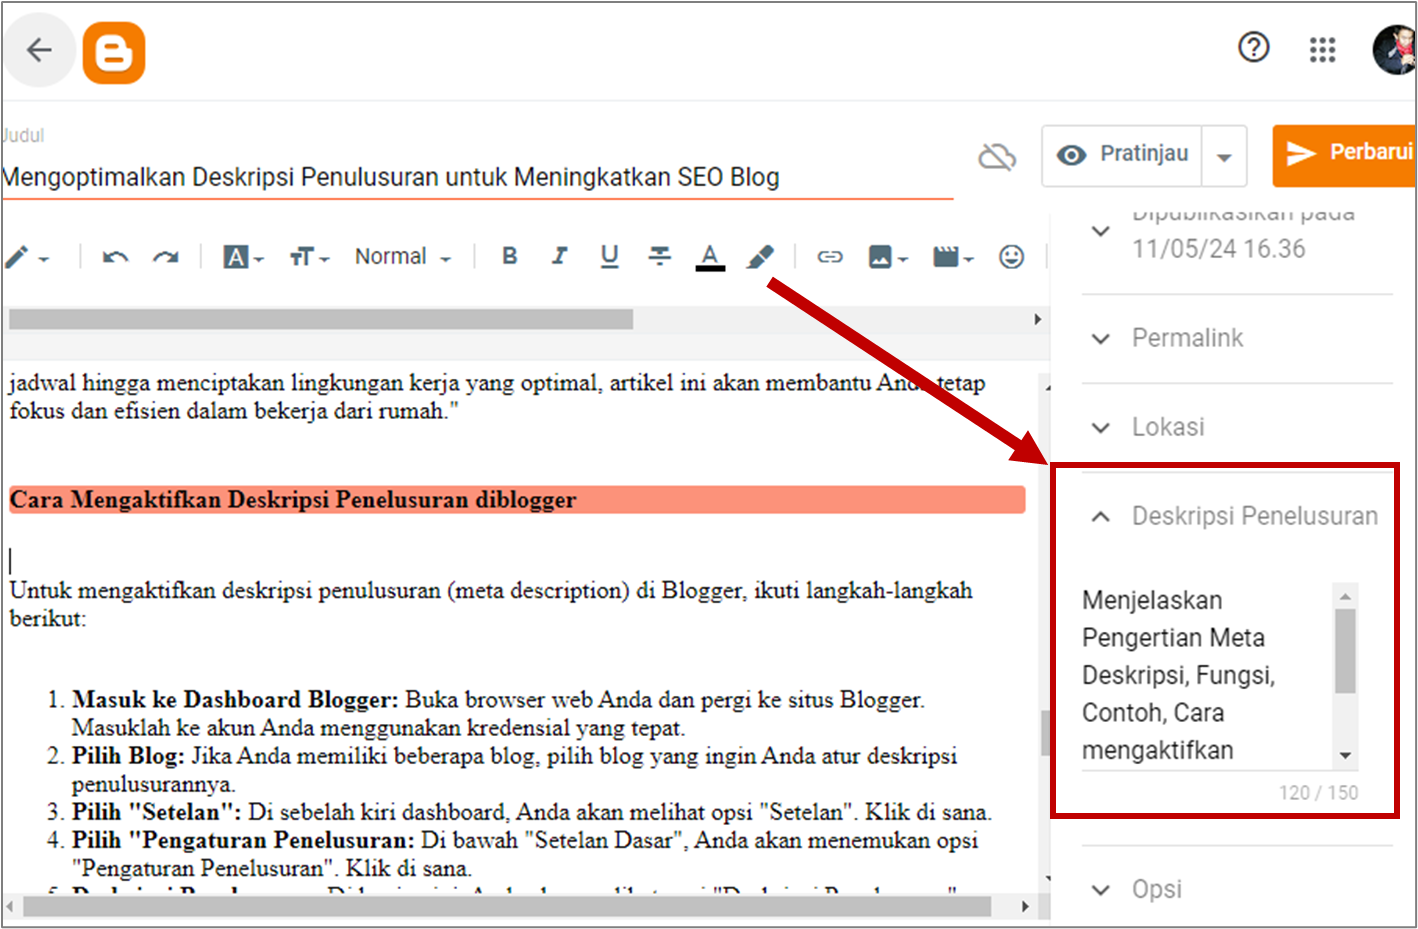Screen dimensions: 1418x929
Task: Expand the Opsi section
Action: pos(1101,890)
